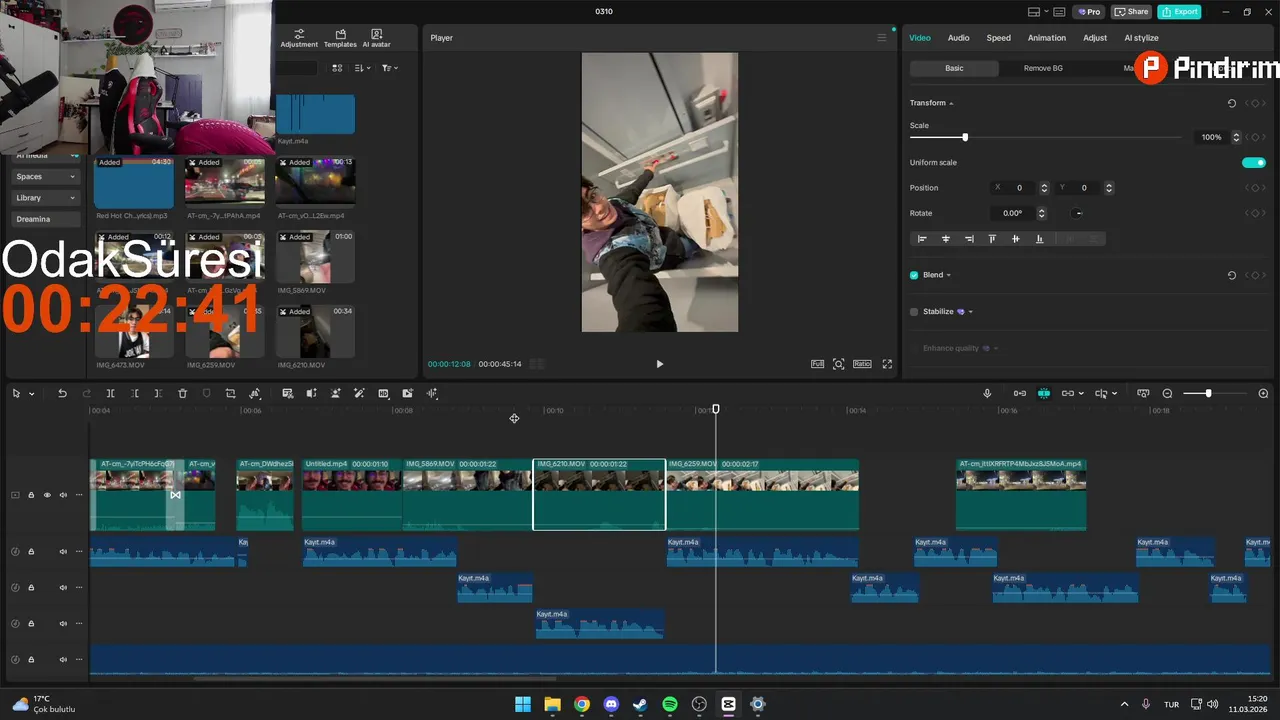Image resolution: width=1280 pixels, height=720 pixels.
Task: Align clip to bottom edge icon
Action: [x=1039, y=239]
